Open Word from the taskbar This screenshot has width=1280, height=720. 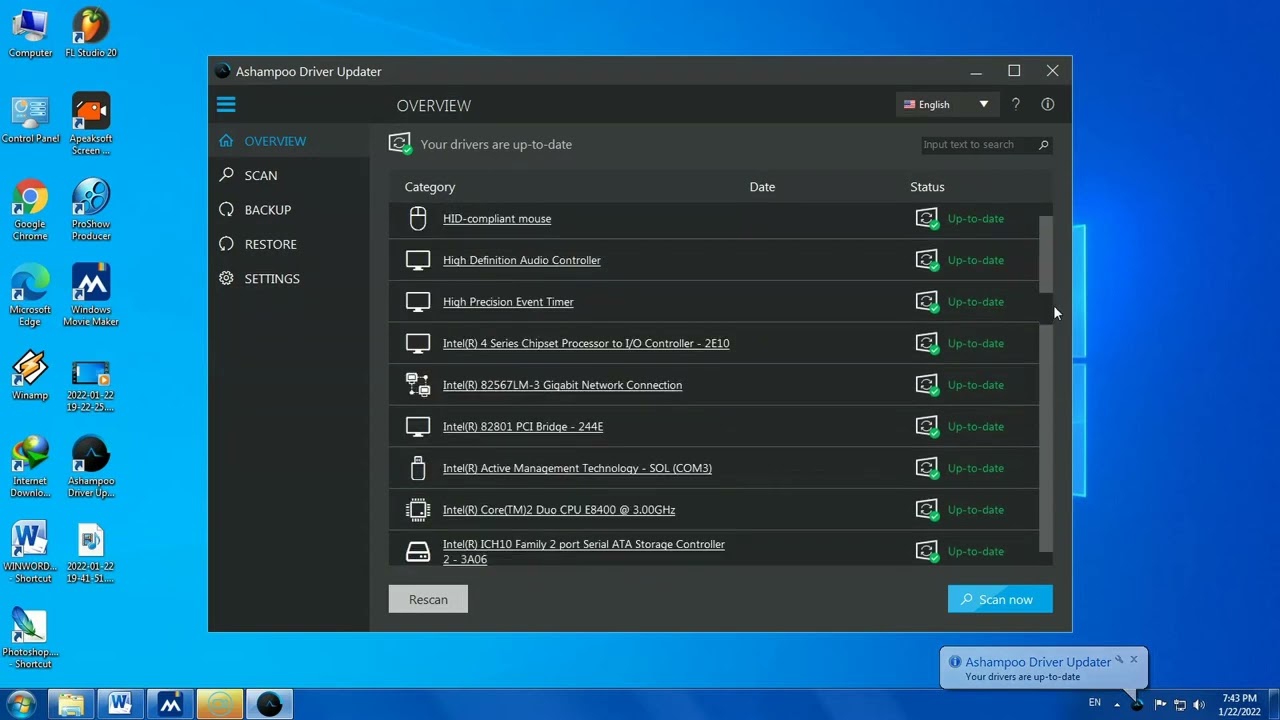coord(120,704)
